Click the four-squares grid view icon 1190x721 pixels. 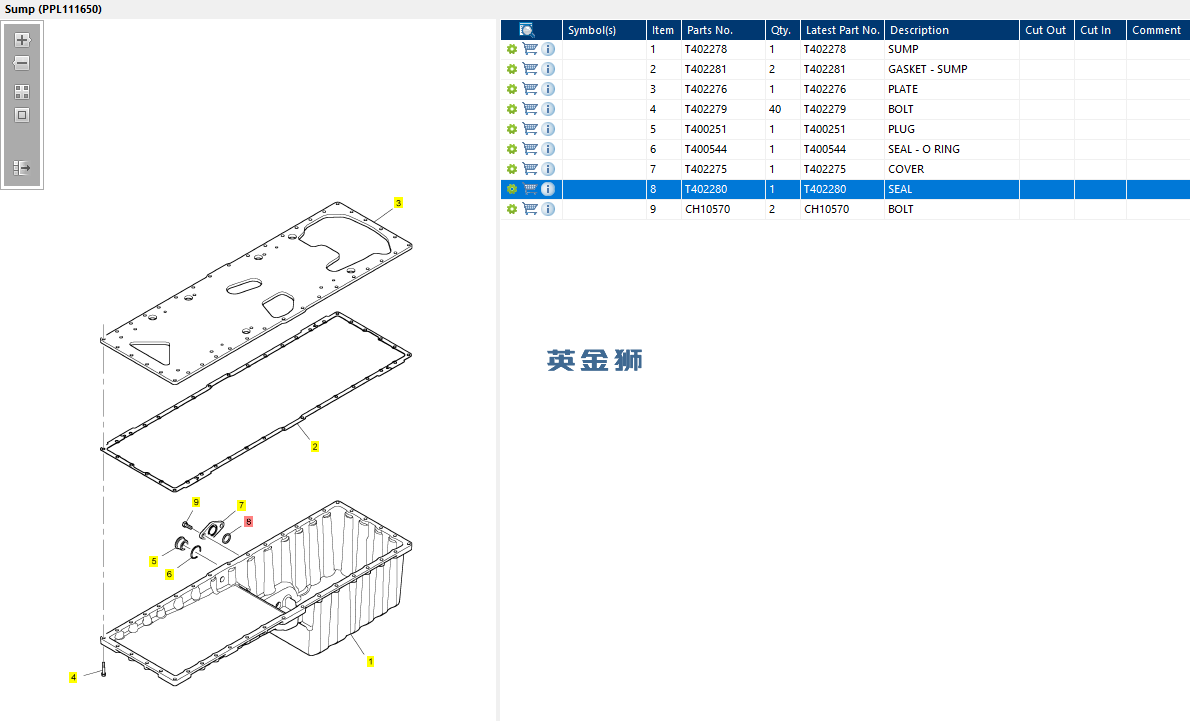(x=22, y=92)
